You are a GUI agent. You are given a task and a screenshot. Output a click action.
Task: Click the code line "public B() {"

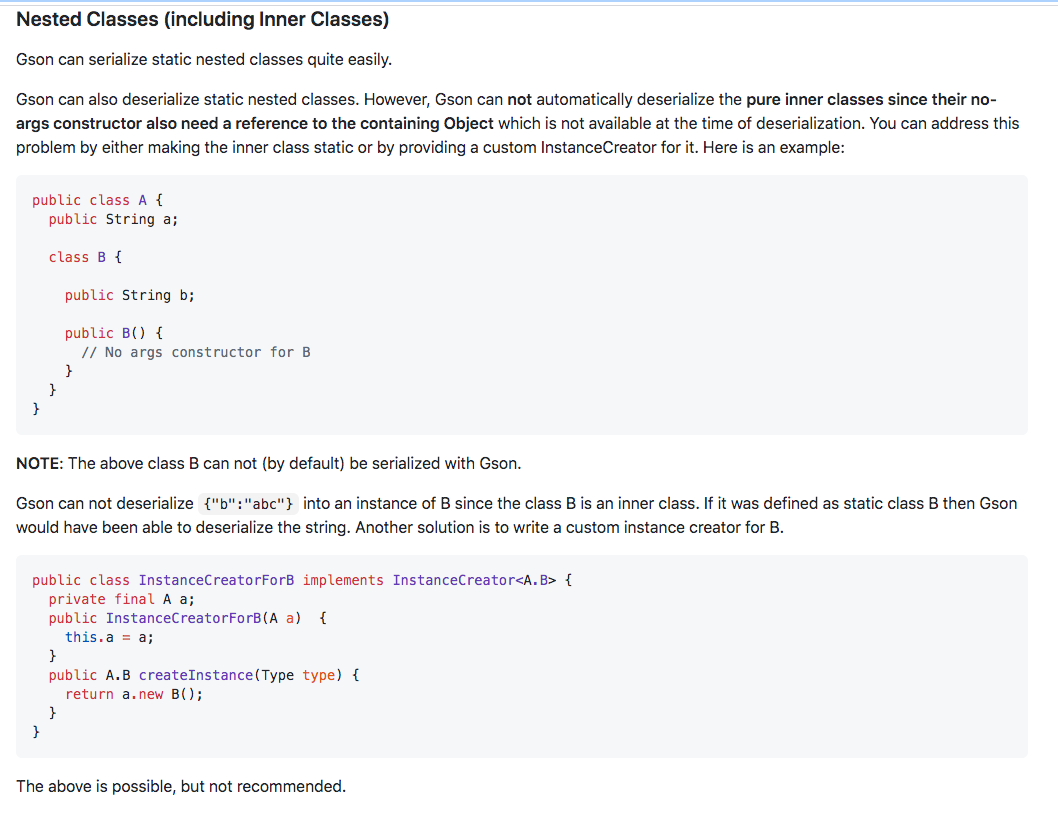coord(113,333)
